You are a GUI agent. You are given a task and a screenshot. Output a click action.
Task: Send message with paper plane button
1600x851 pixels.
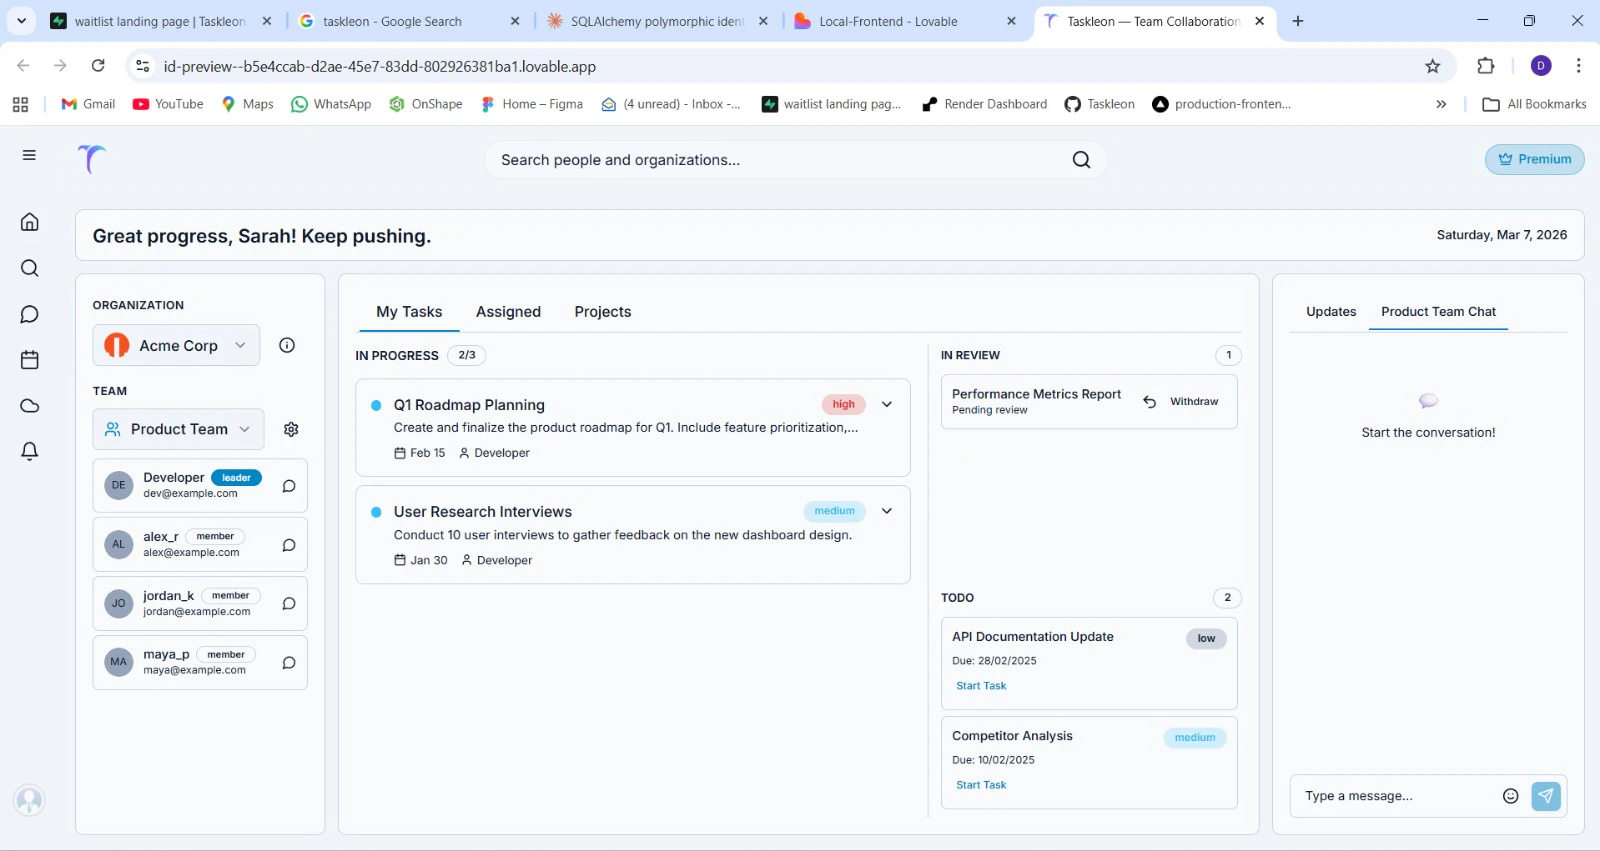click(1546, 796)
